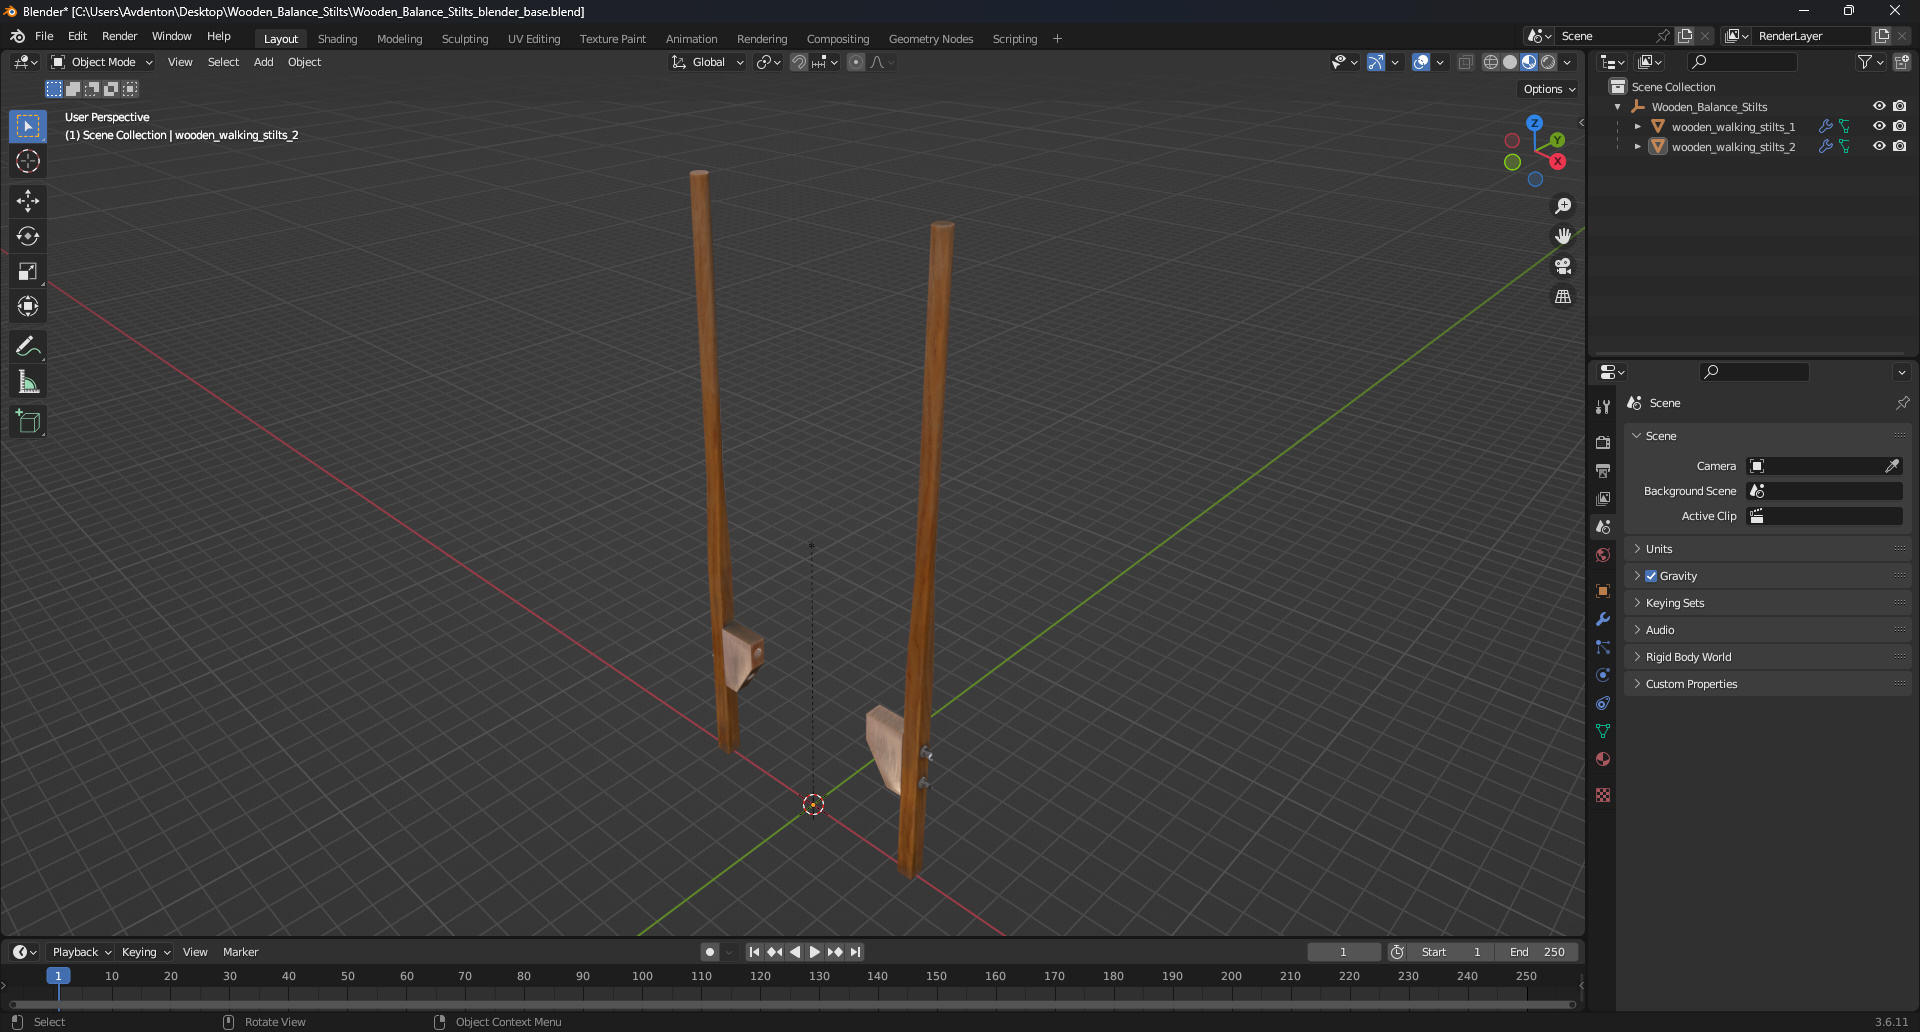Toggle the camera view icon
This screenshot has width=1920, height=1032.
point(1563,266)
